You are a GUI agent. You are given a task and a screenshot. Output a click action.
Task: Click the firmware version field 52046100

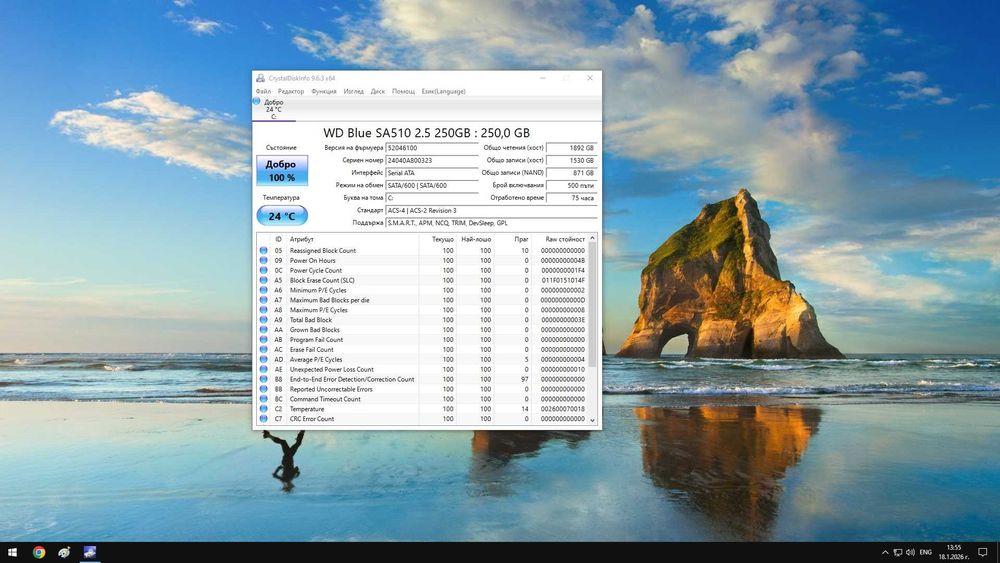[432, 147]
